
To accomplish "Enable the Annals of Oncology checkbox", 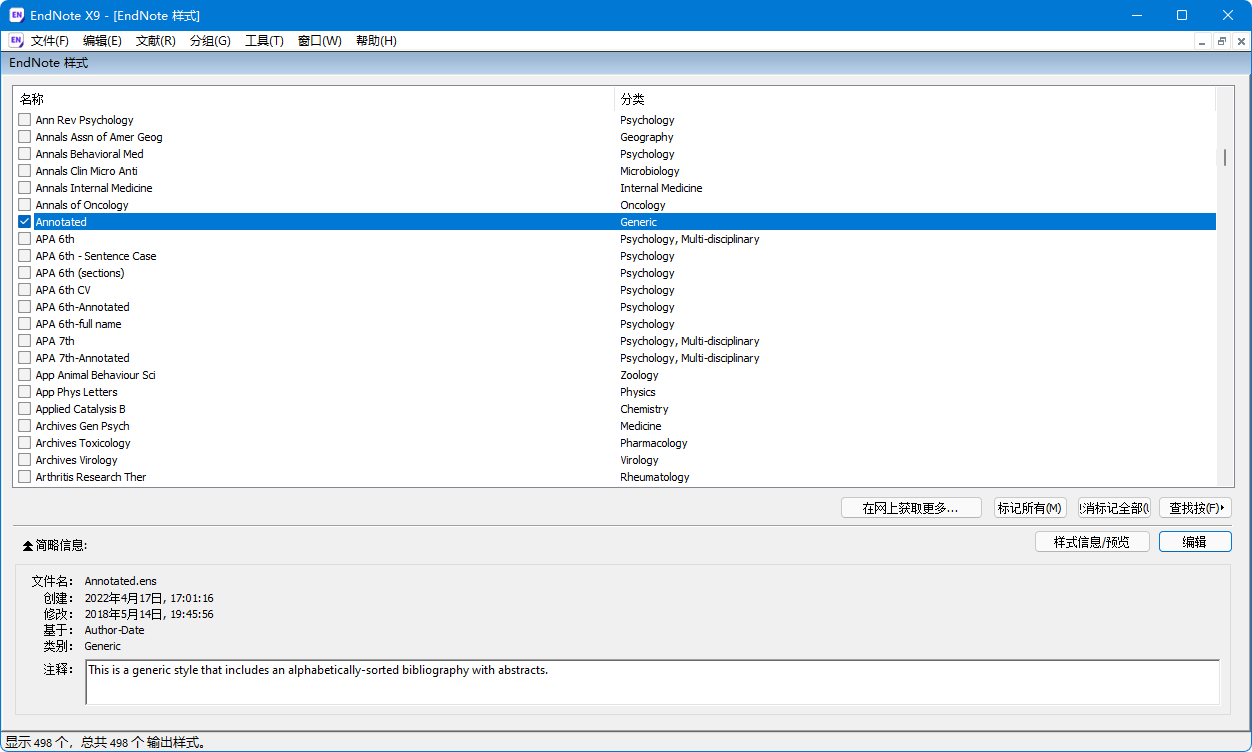I will pos(25,205).
